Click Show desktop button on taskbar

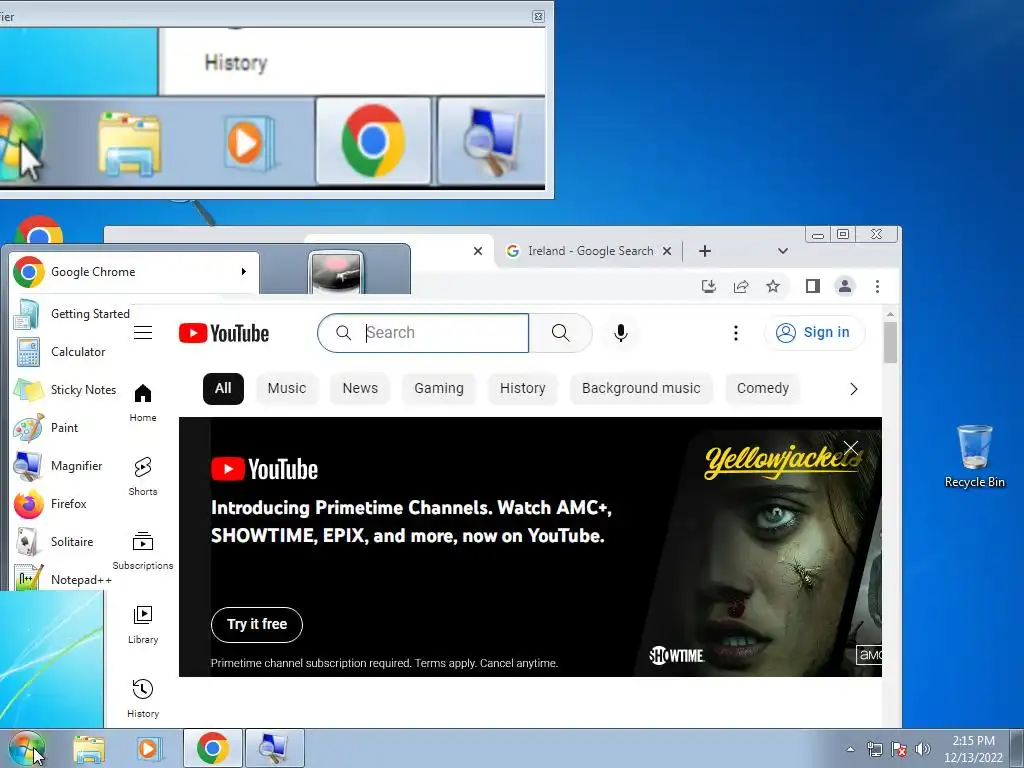point(1019,748)
